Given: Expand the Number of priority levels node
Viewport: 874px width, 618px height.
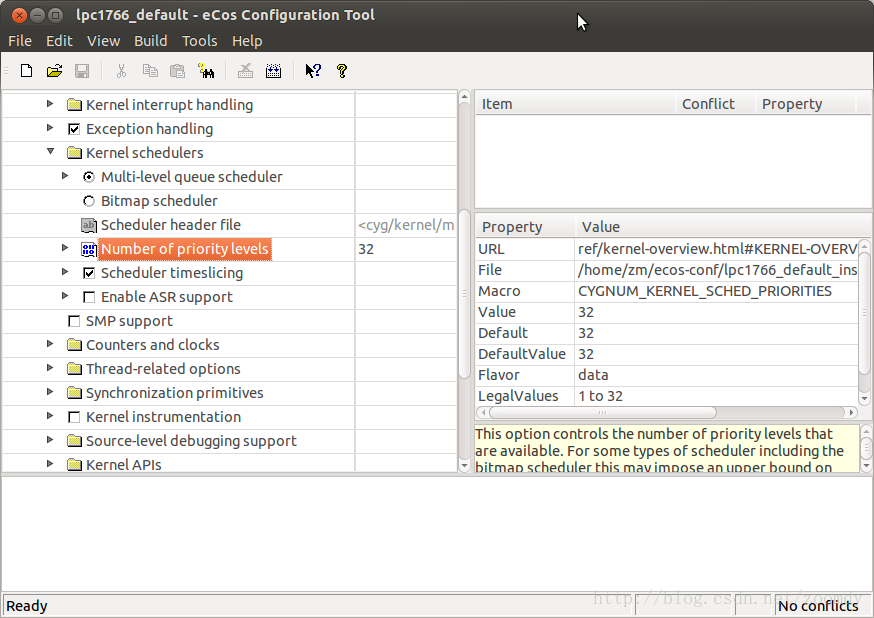Looking at the screenshot, I should tap(65, 247).
